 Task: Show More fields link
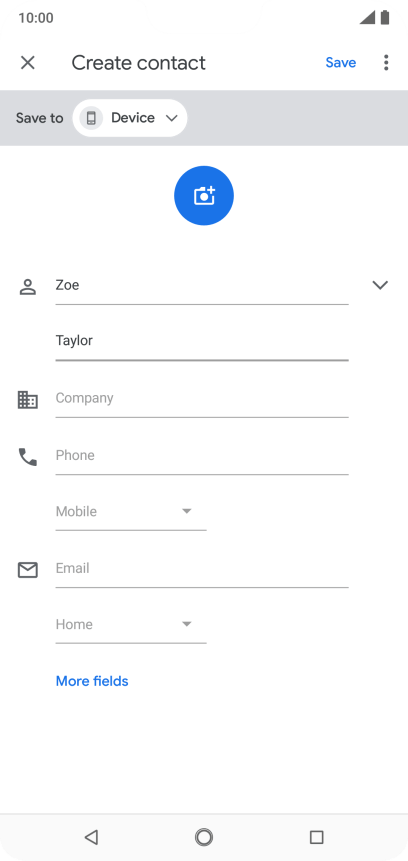(92, 681)
